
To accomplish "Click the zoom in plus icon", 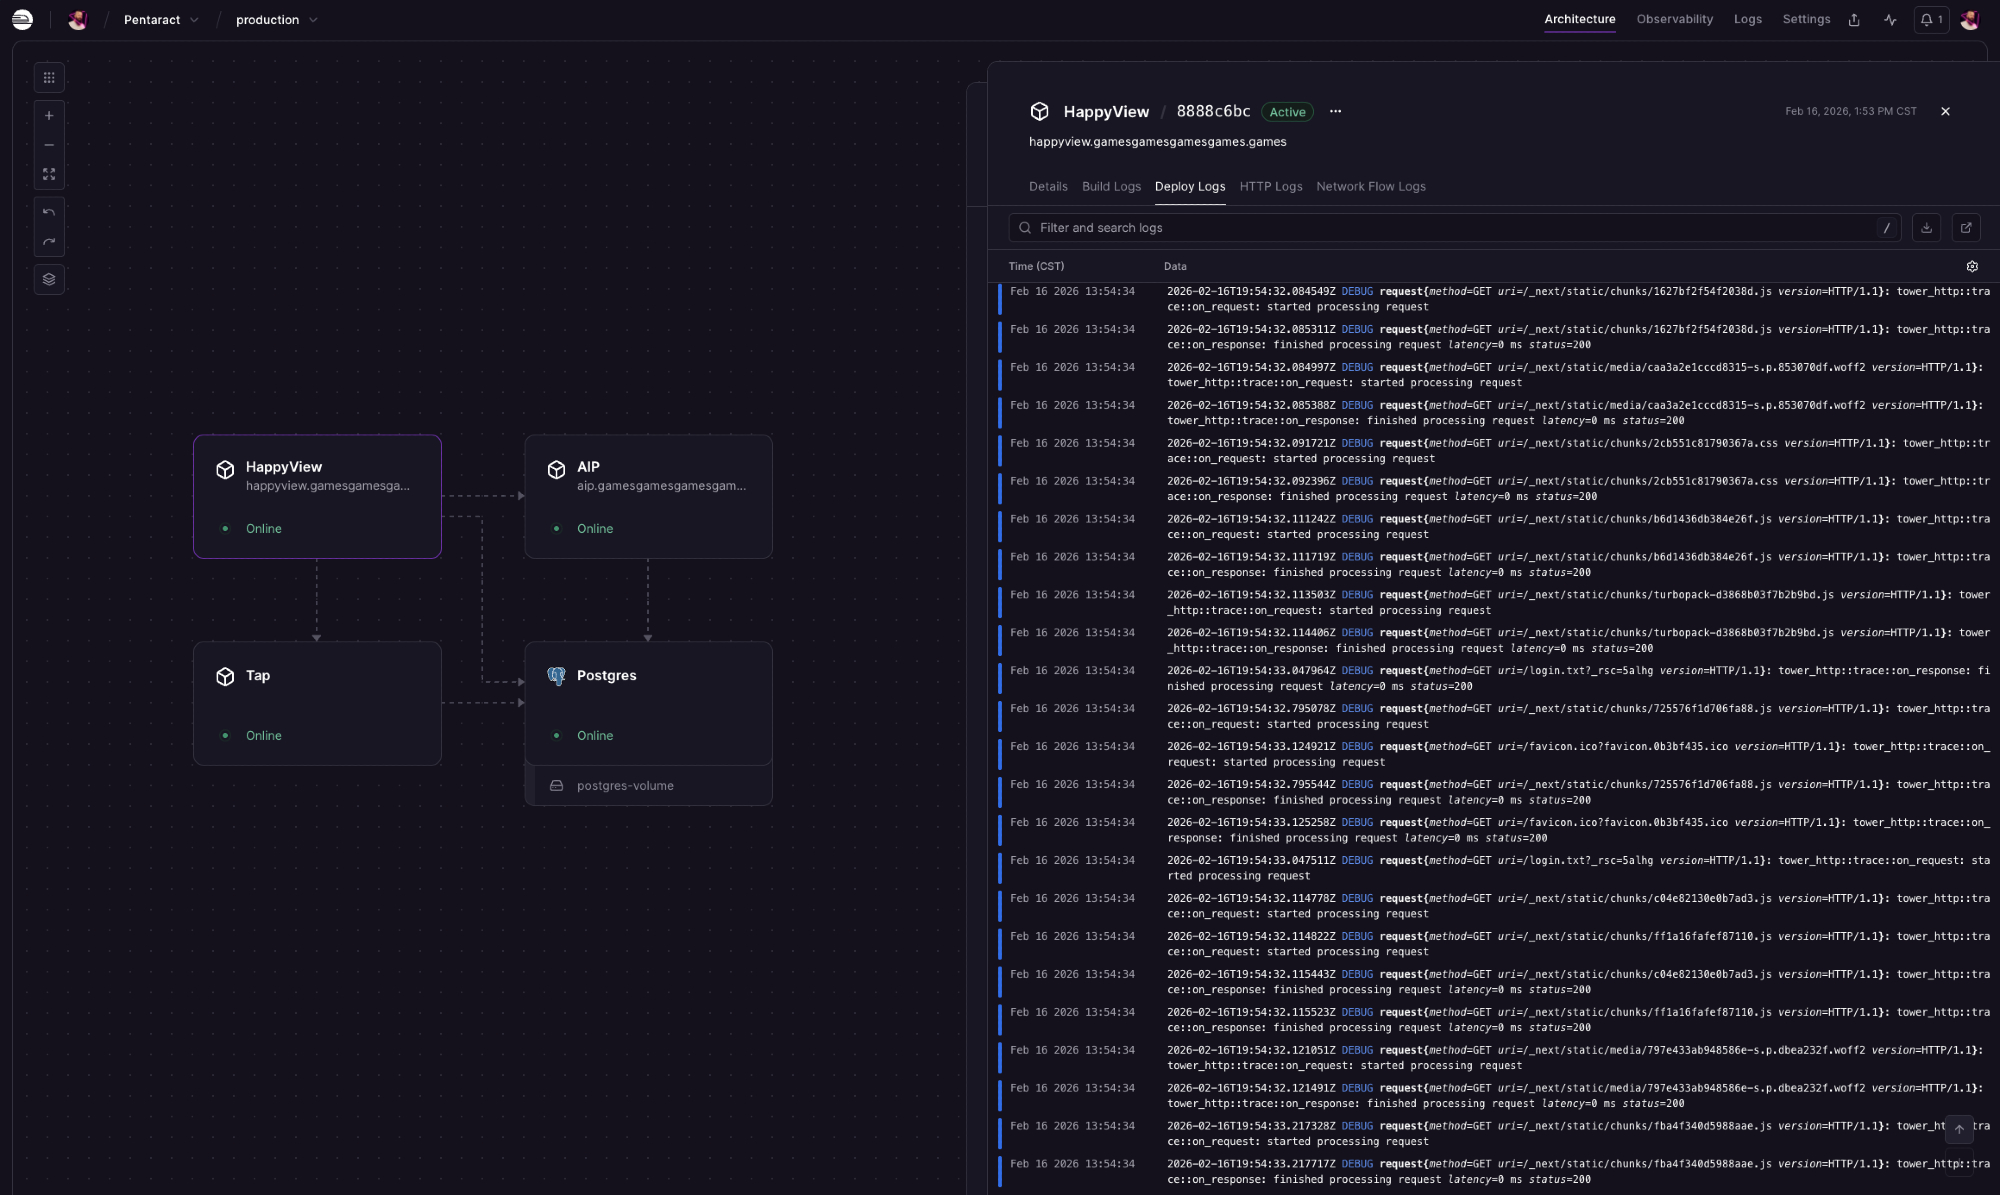I will coord(49,116).
